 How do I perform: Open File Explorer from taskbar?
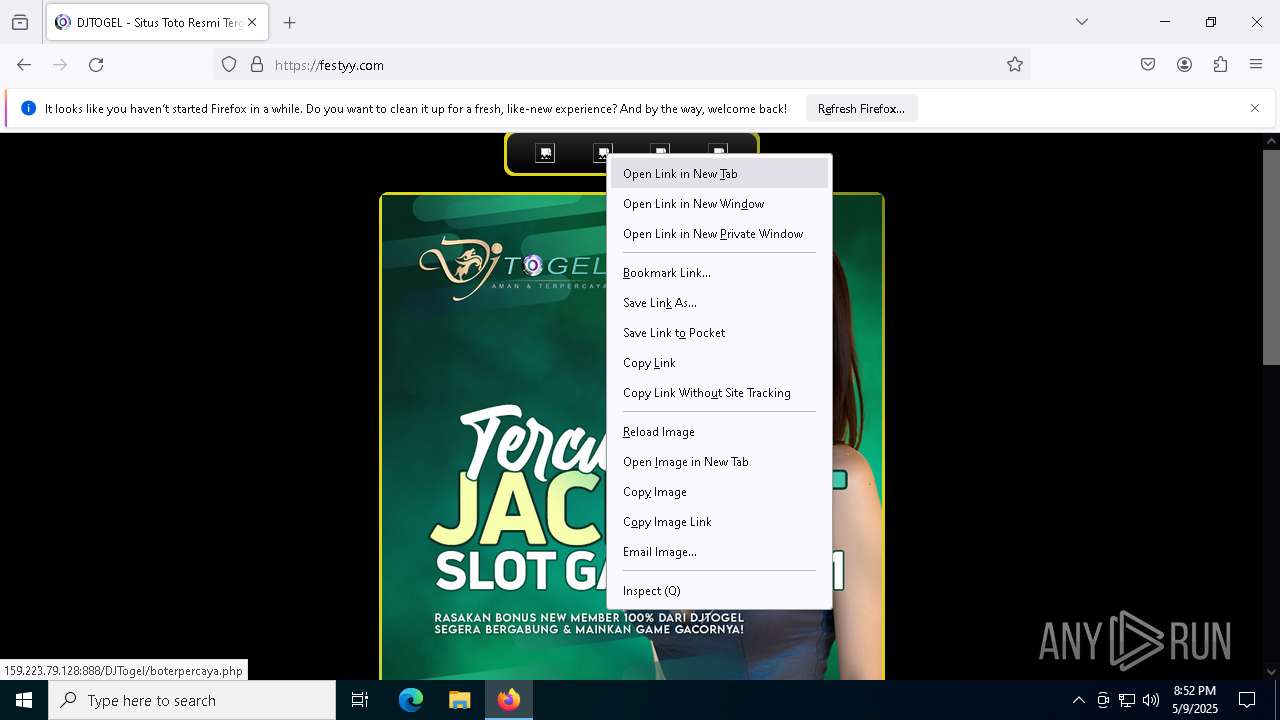(x=459, y=700)
